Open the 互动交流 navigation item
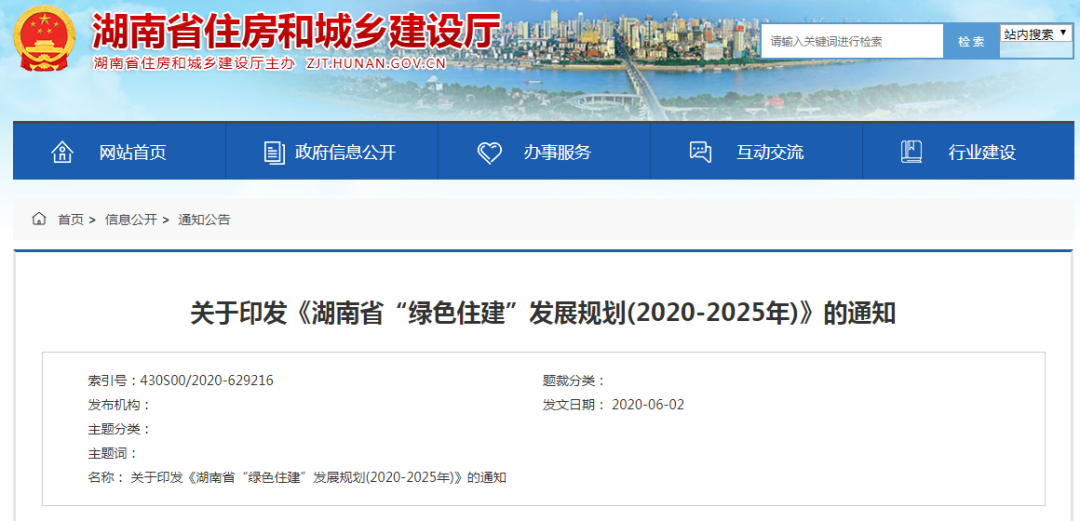Screen dimensions: 1080x521 (756, 152)
